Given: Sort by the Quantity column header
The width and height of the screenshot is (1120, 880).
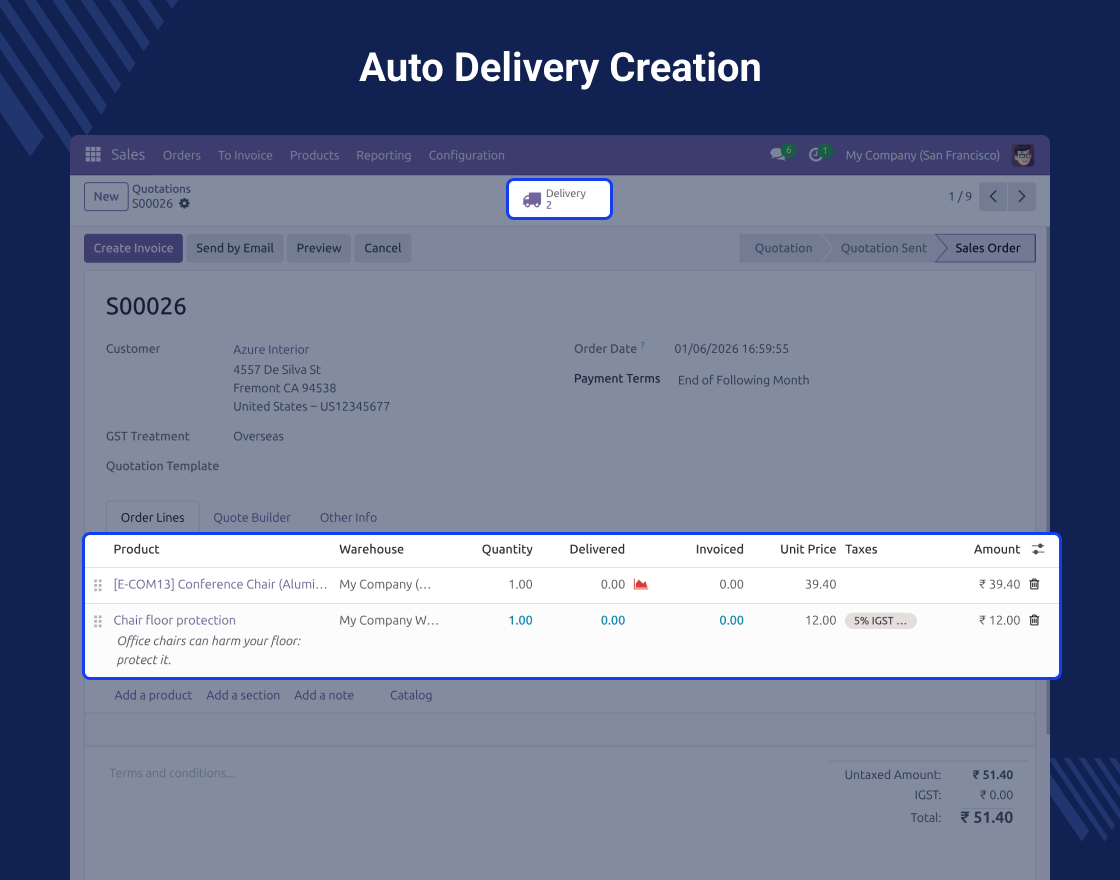Looking at the screenshot, I should tap(506, 549).
